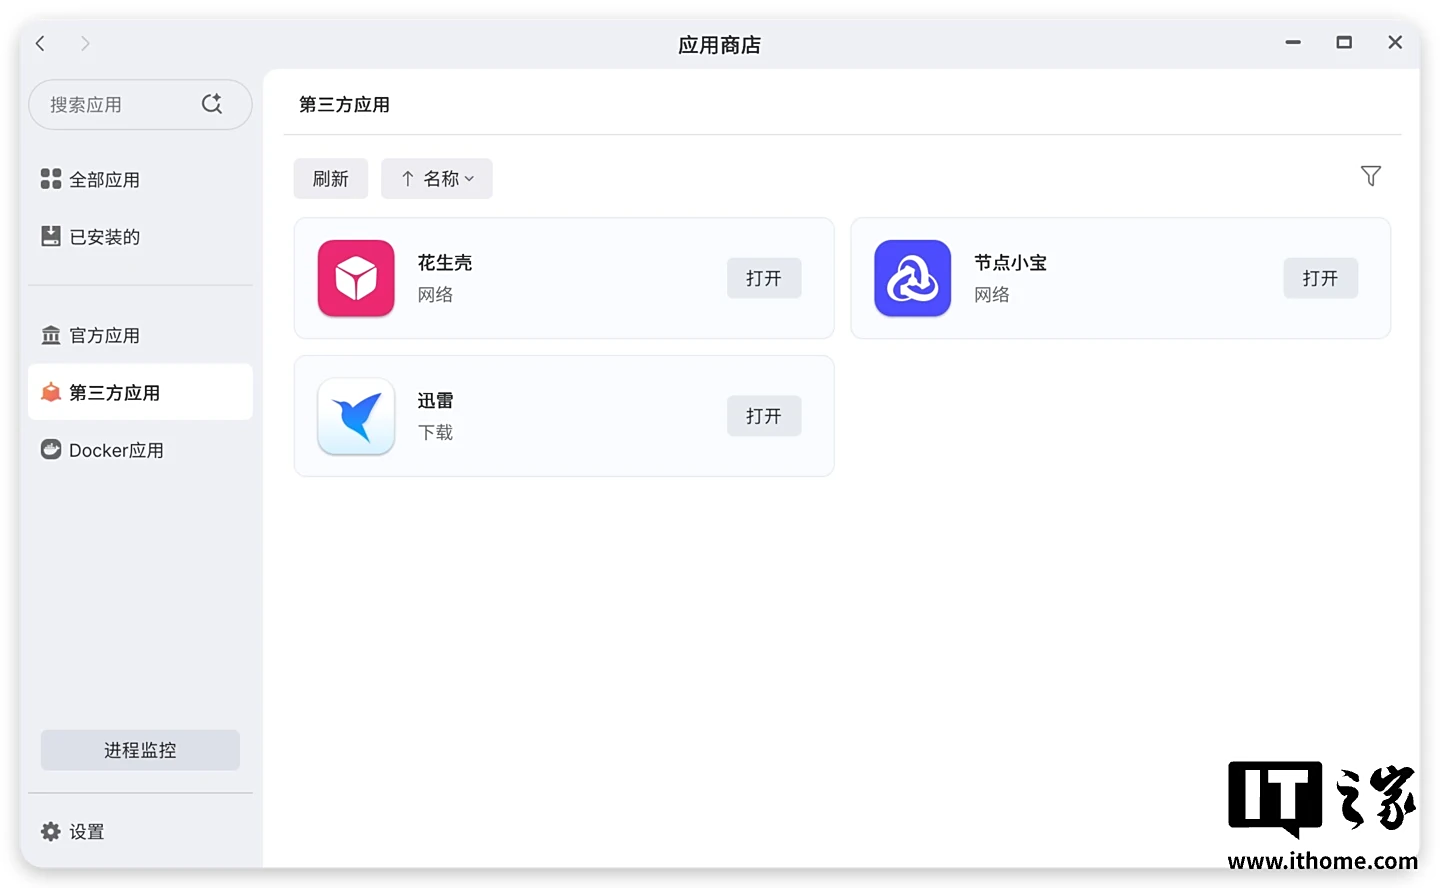Switch to 官方应用 category
Screen dimensions: 1440x888
[x=104, y=336]
